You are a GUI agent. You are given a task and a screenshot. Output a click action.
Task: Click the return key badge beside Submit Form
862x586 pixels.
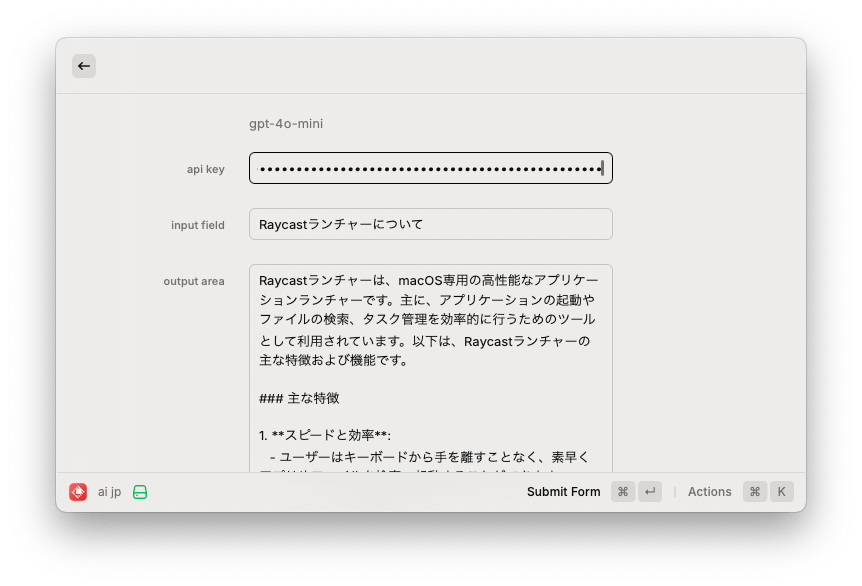650,491
